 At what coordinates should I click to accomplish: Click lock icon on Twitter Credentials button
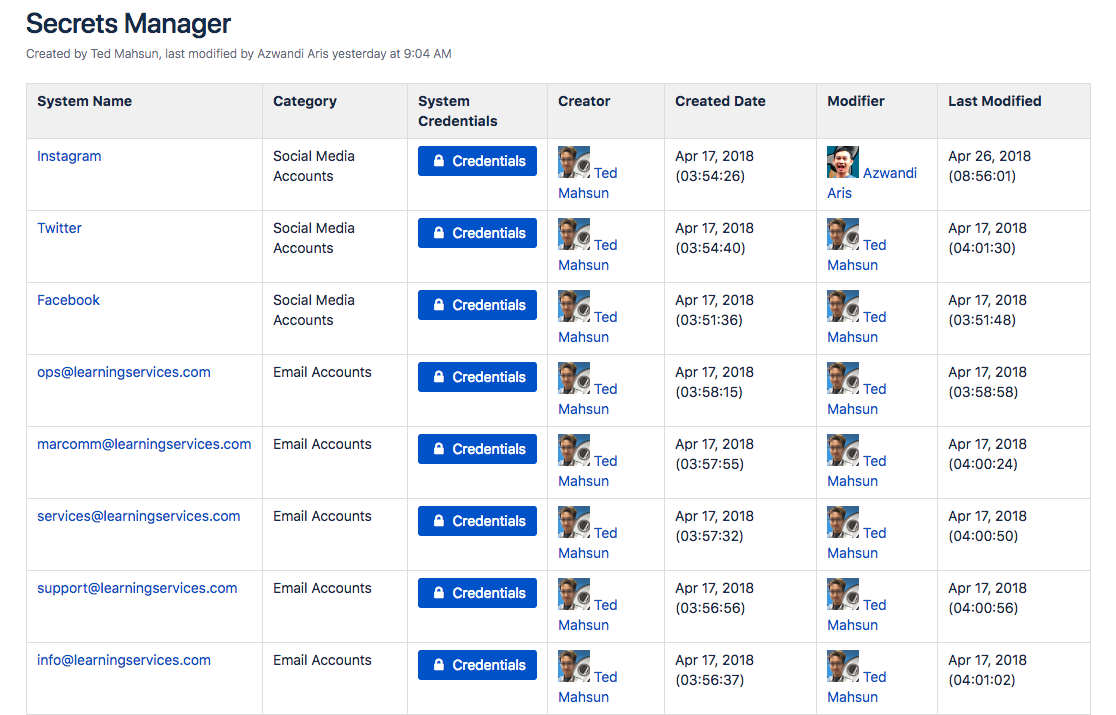coord(438,233)
